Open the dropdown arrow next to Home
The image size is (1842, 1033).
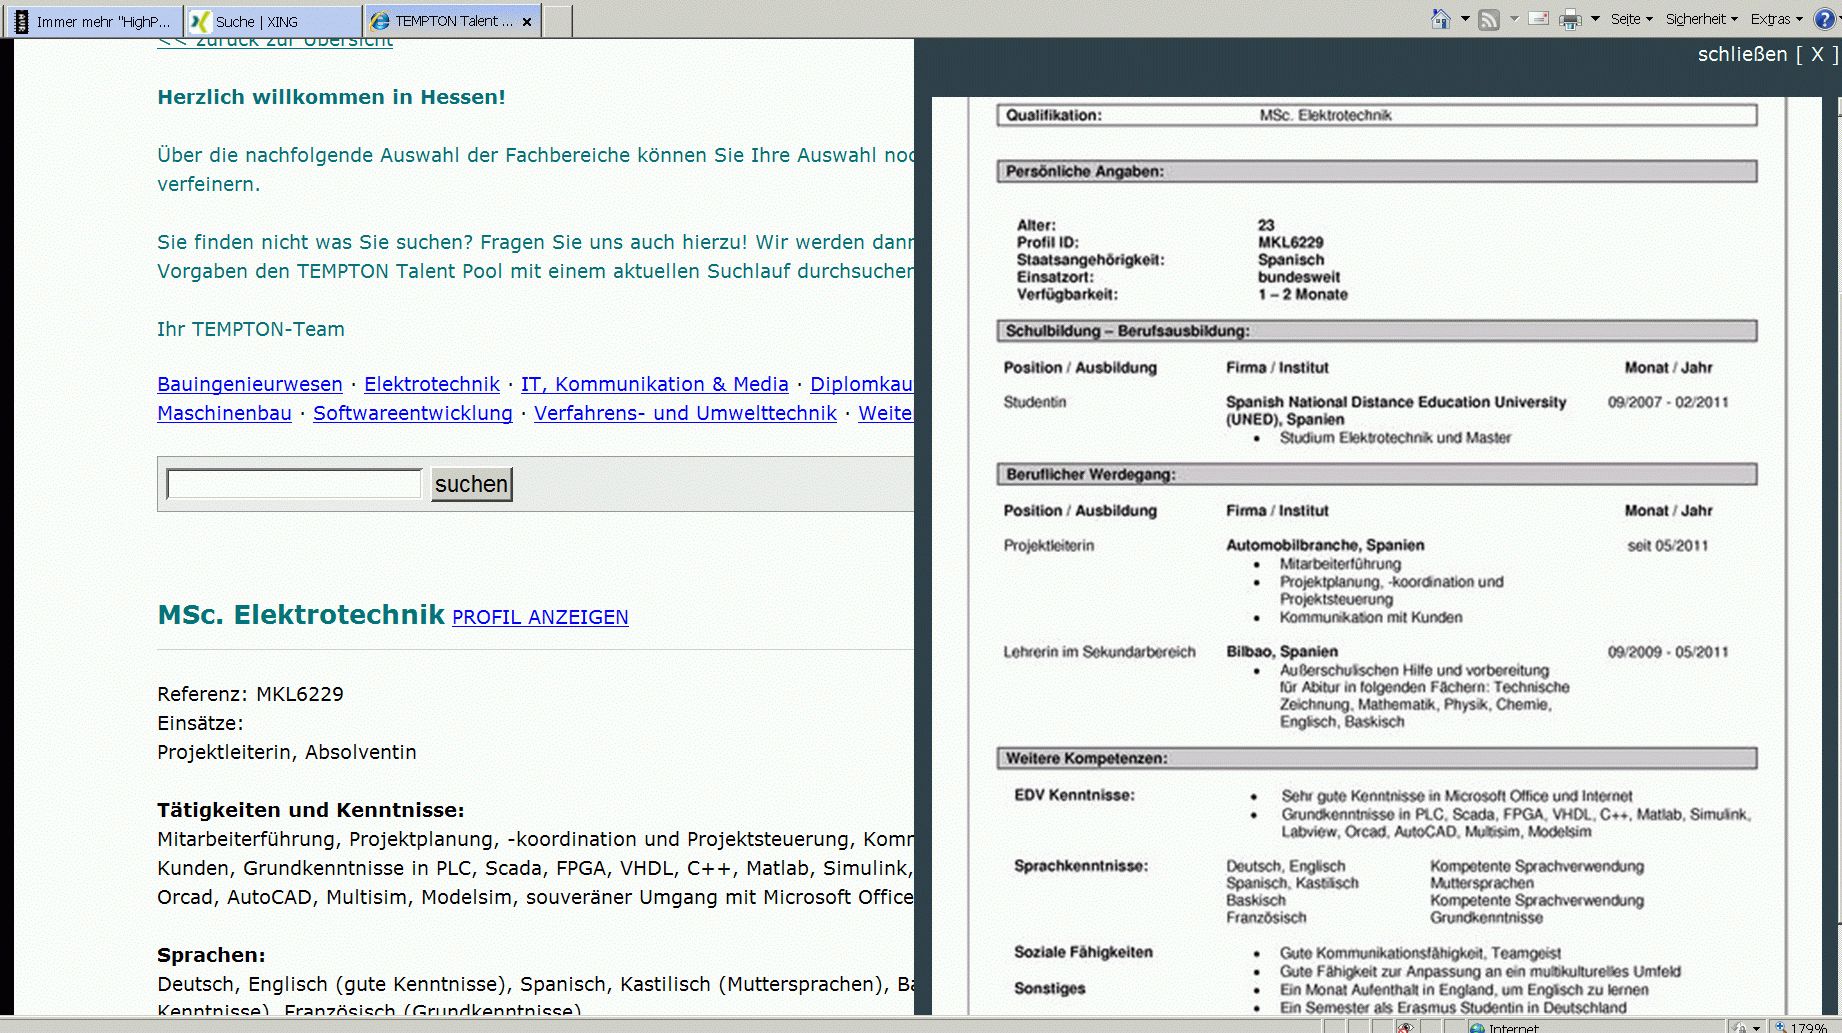1465,19
